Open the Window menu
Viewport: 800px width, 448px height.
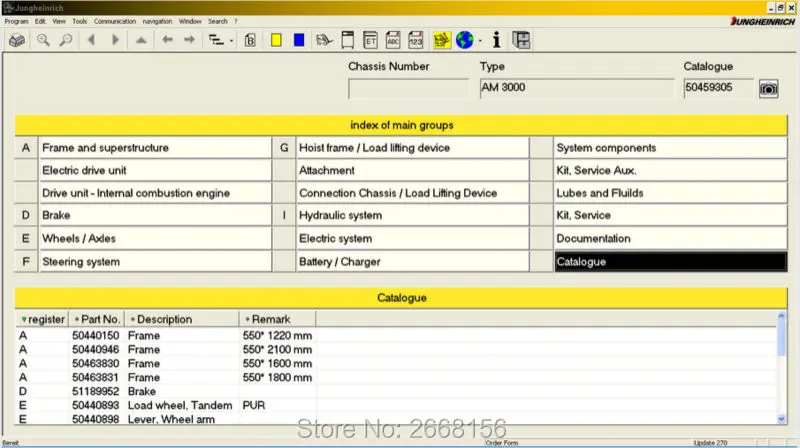coord(190,21)
